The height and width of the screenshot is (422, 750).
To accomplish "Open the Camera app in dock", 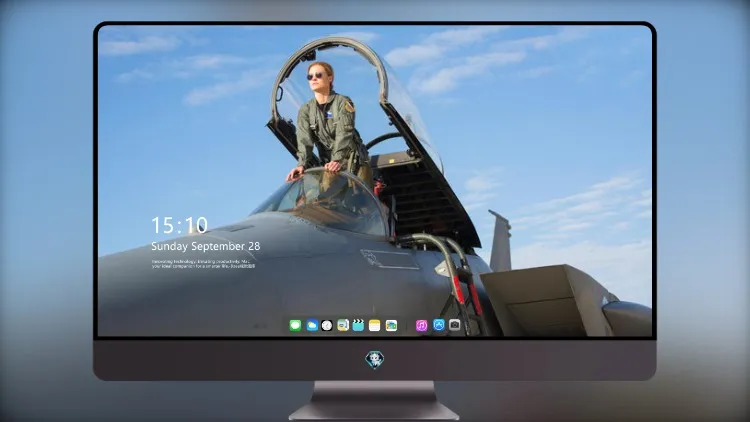I will pos(455,325).
